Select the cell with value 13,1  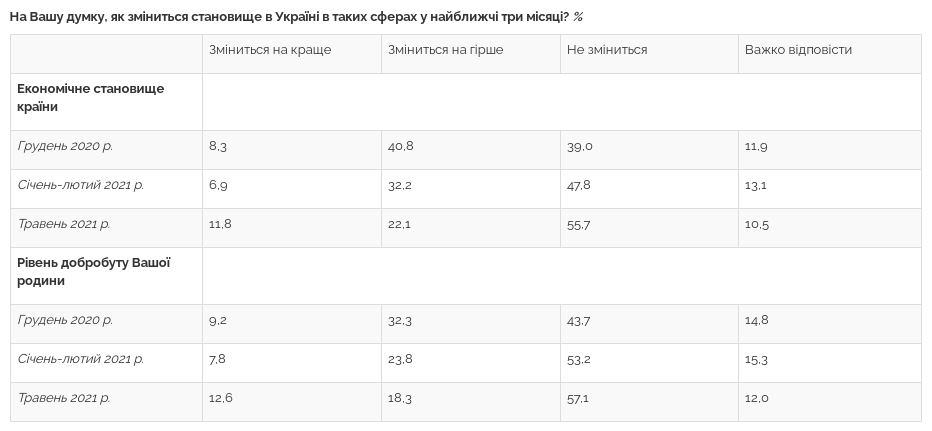756,185
